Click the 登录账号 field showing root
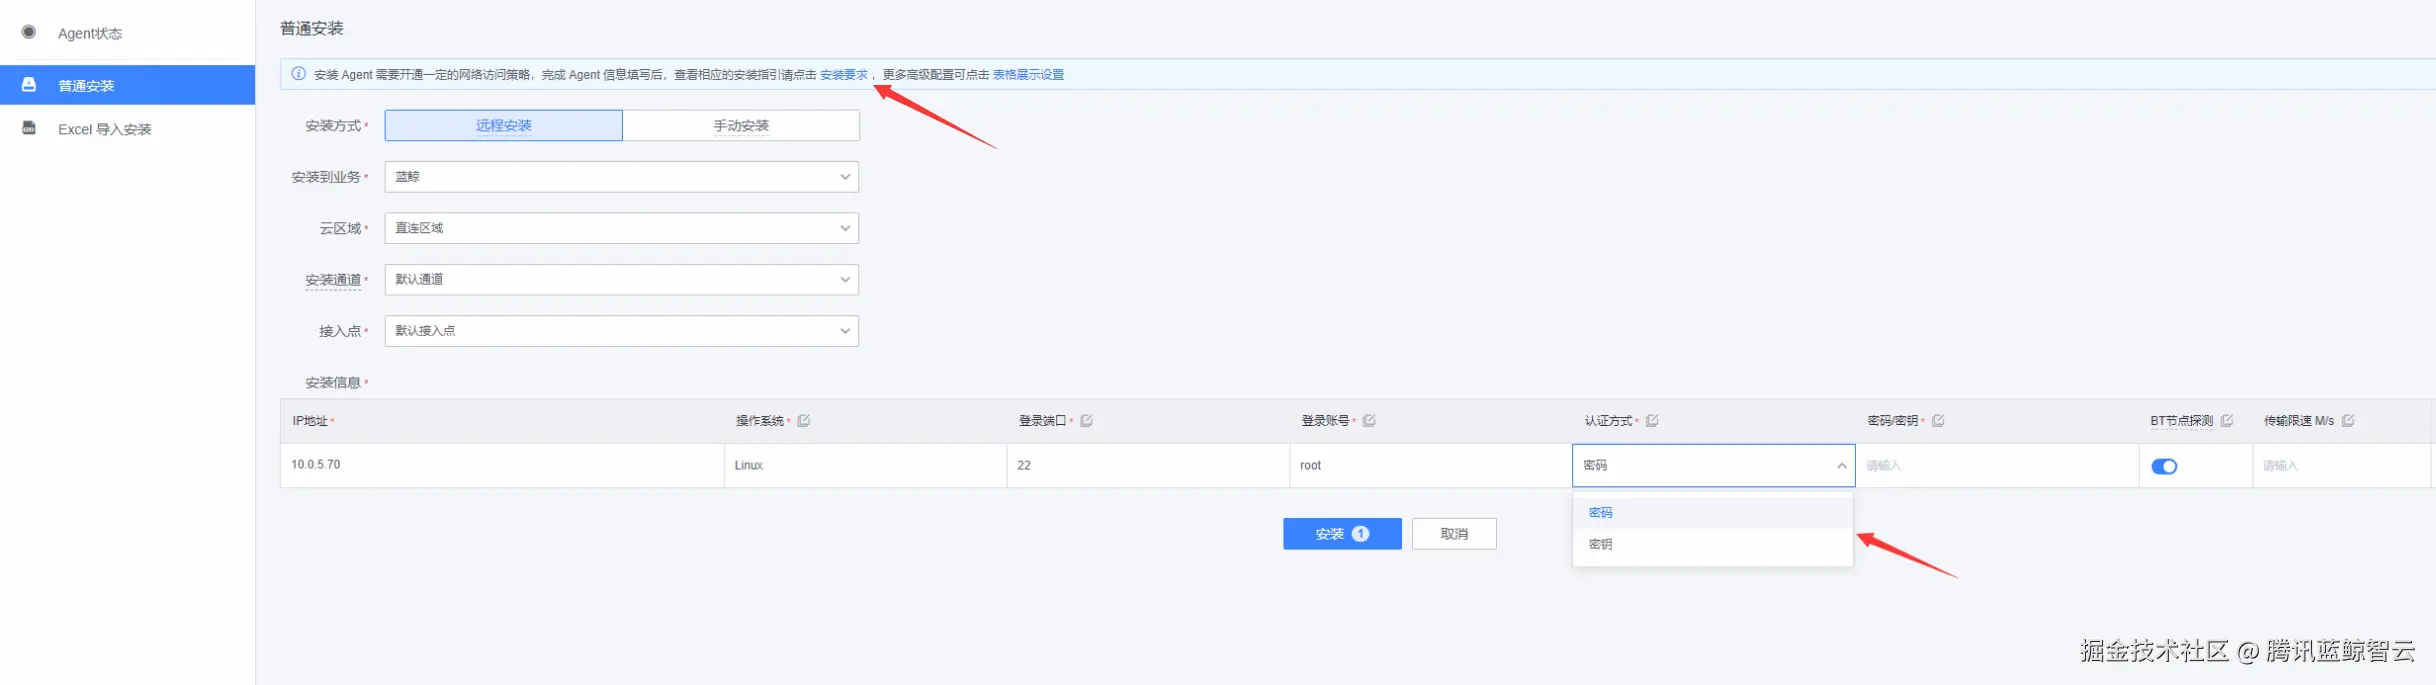This screenshot has width=2436, height=685. [x=1431, y=465]
